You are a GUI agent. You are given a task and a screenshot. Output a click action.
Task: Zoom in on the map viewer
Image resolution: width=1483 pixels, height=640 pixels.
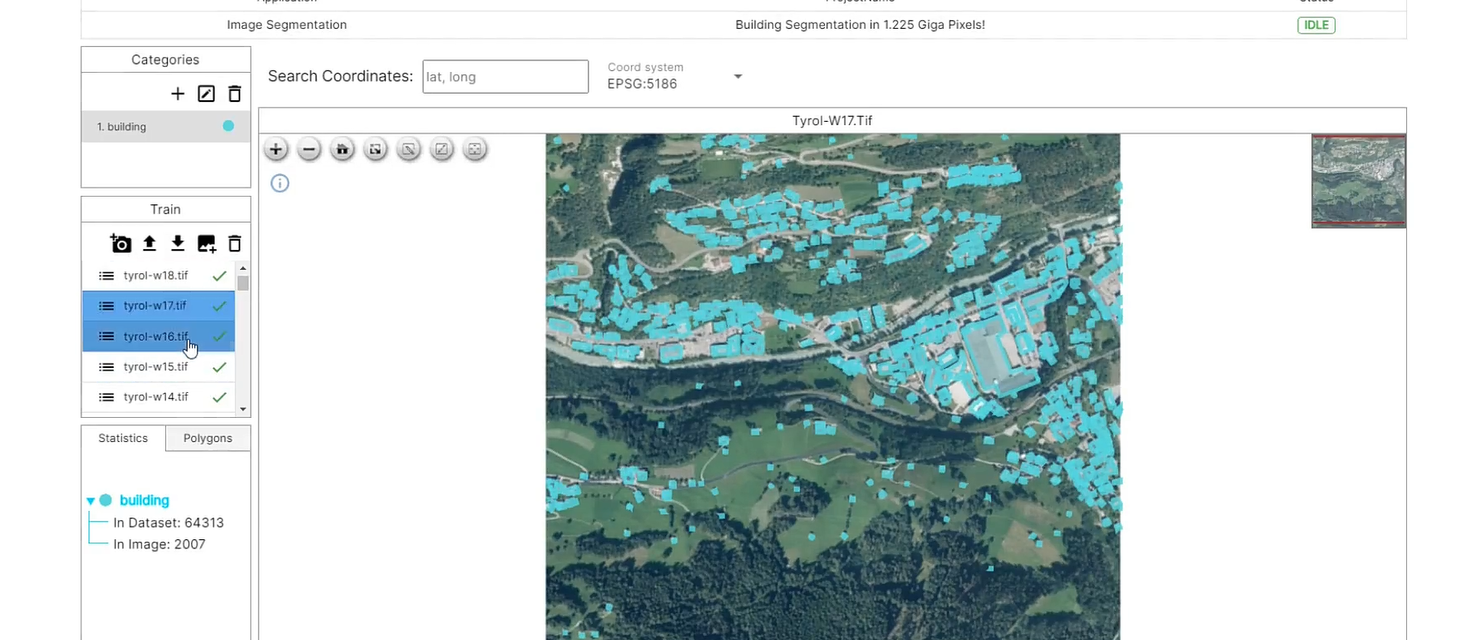click(276, 150)
